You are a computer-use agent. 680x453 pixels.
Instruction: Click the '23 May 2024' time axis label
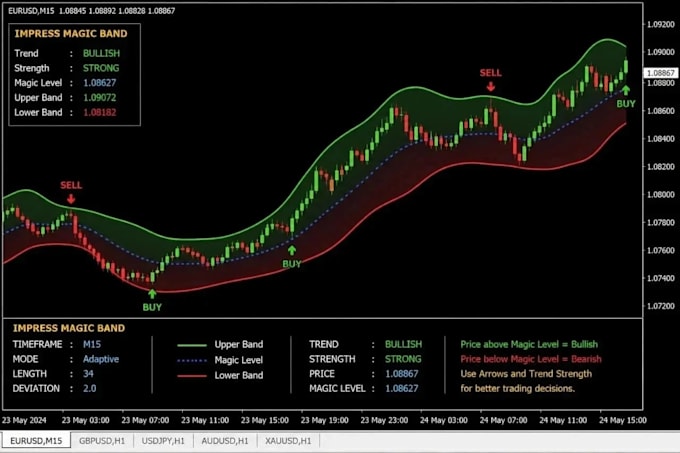pyautogui.click(x=24, y=420)
